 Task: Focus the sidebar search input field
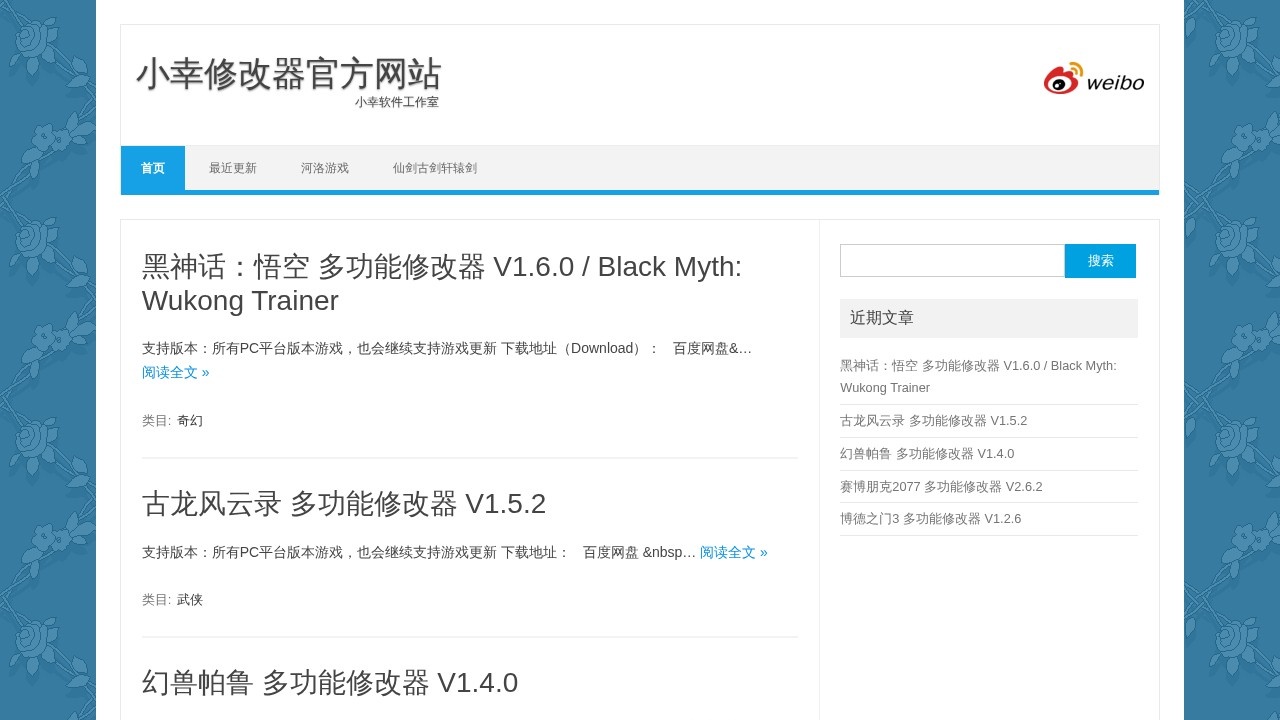point(952,261)
